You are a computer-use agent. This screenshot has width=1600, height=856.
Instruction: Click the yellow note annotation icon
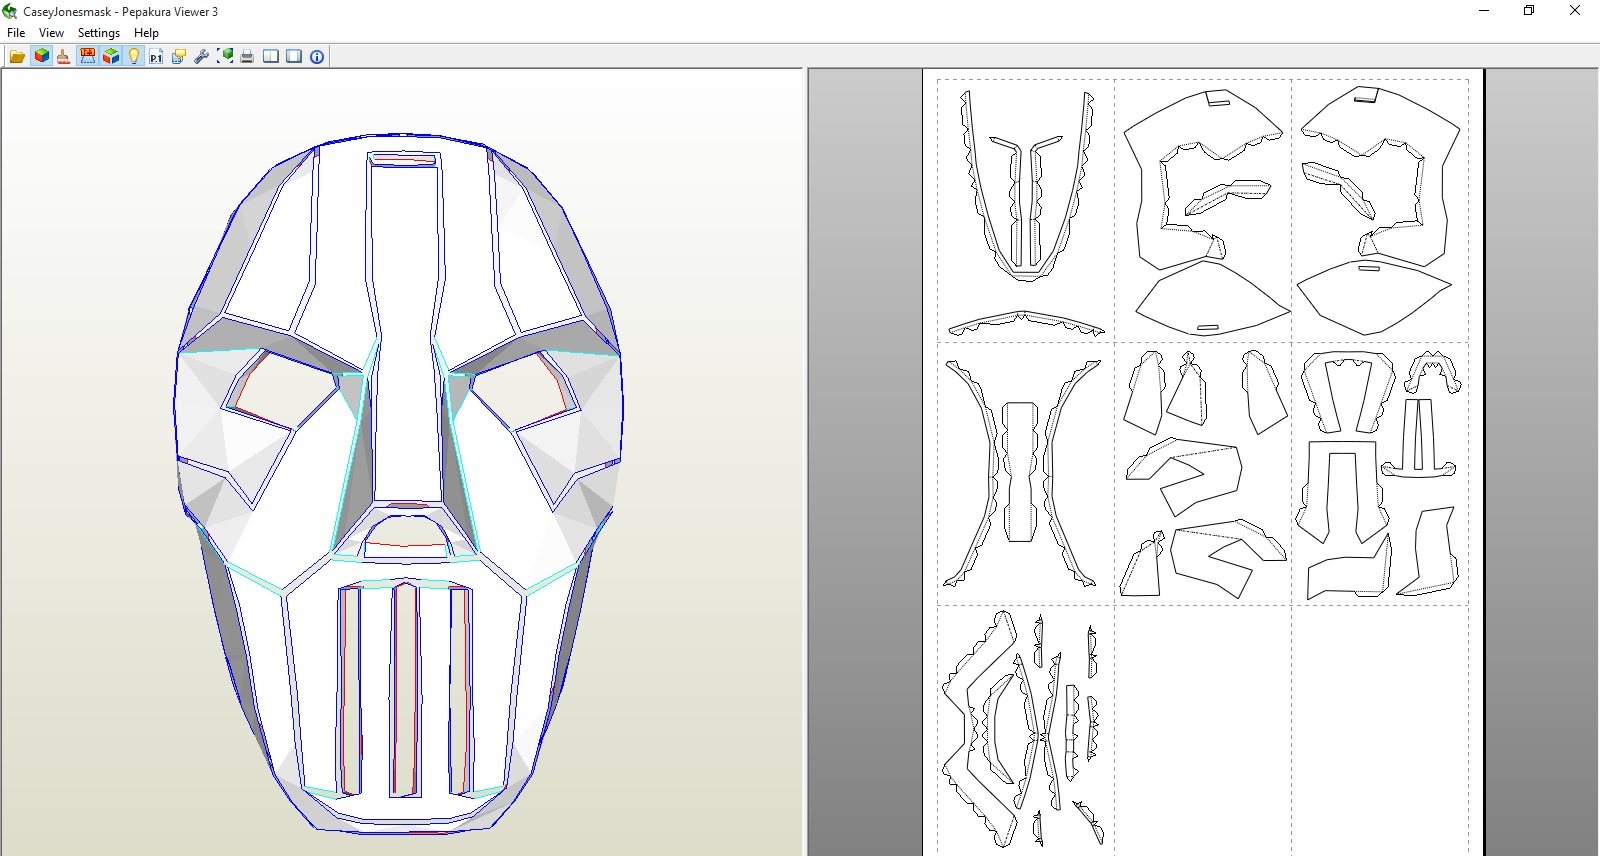pyautogui.click(x=179, y=56)
